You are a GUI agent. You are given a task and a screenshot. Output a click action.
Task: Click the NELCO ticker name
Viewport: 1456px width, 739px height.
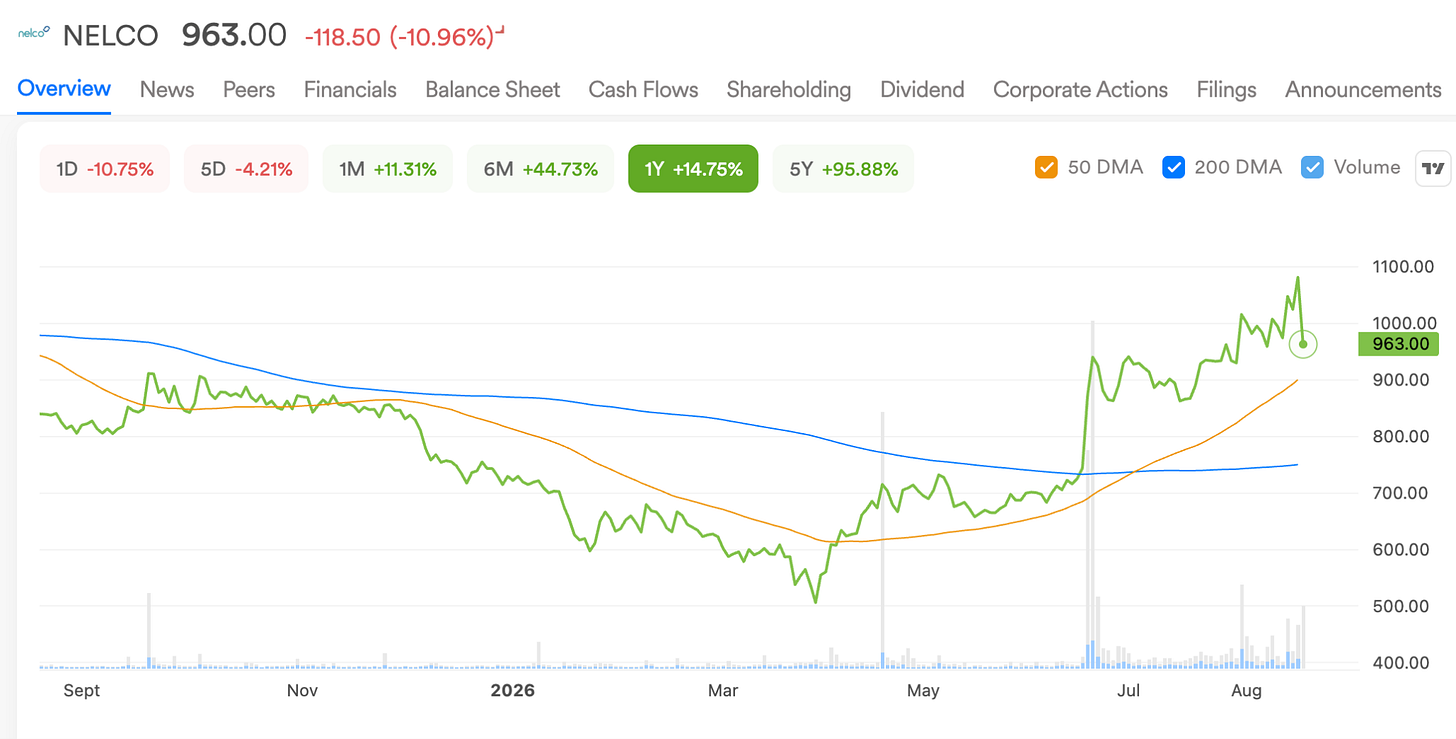pos(110,35)
